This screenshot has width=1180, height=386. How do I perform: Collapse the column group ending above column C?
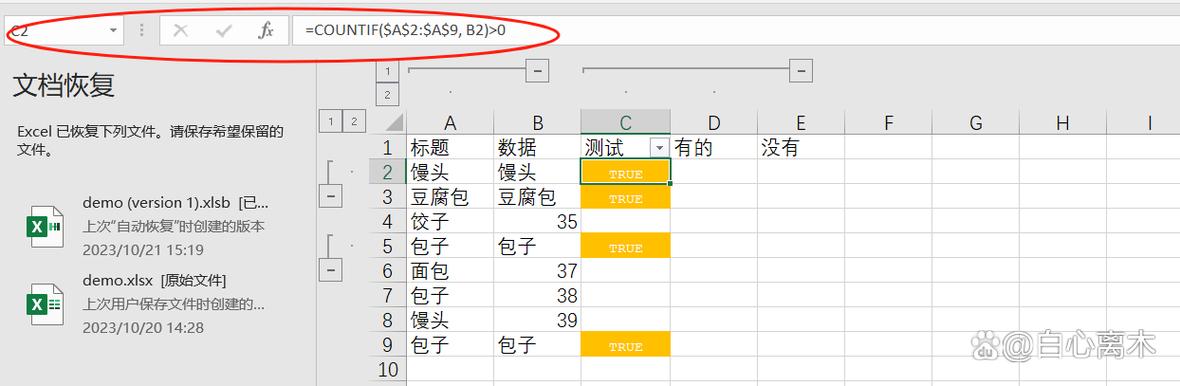coord(537,71)
